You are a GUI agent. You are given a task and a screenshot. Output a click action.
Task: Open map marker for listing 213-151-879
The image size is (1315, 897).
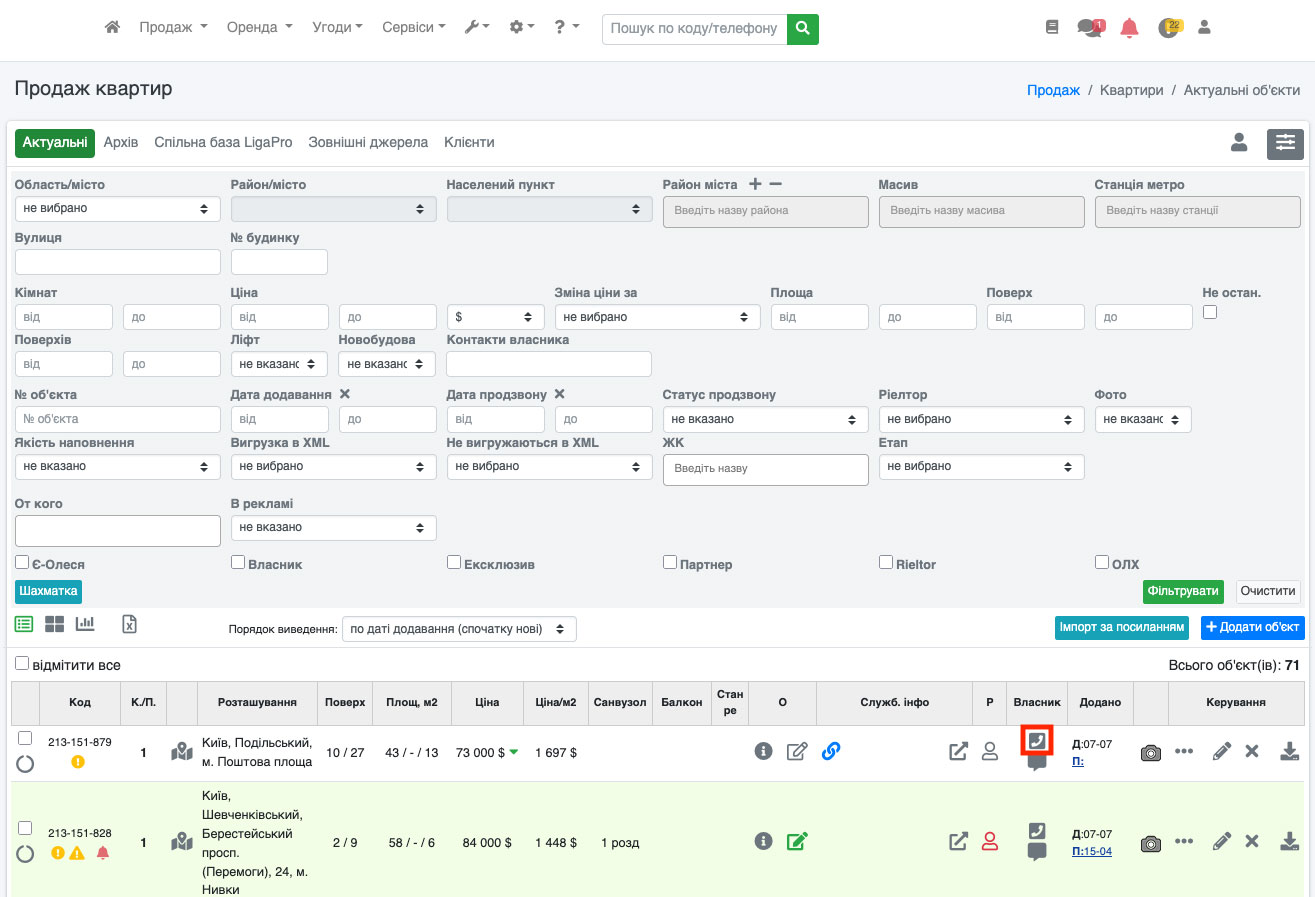tap(181, 752)
